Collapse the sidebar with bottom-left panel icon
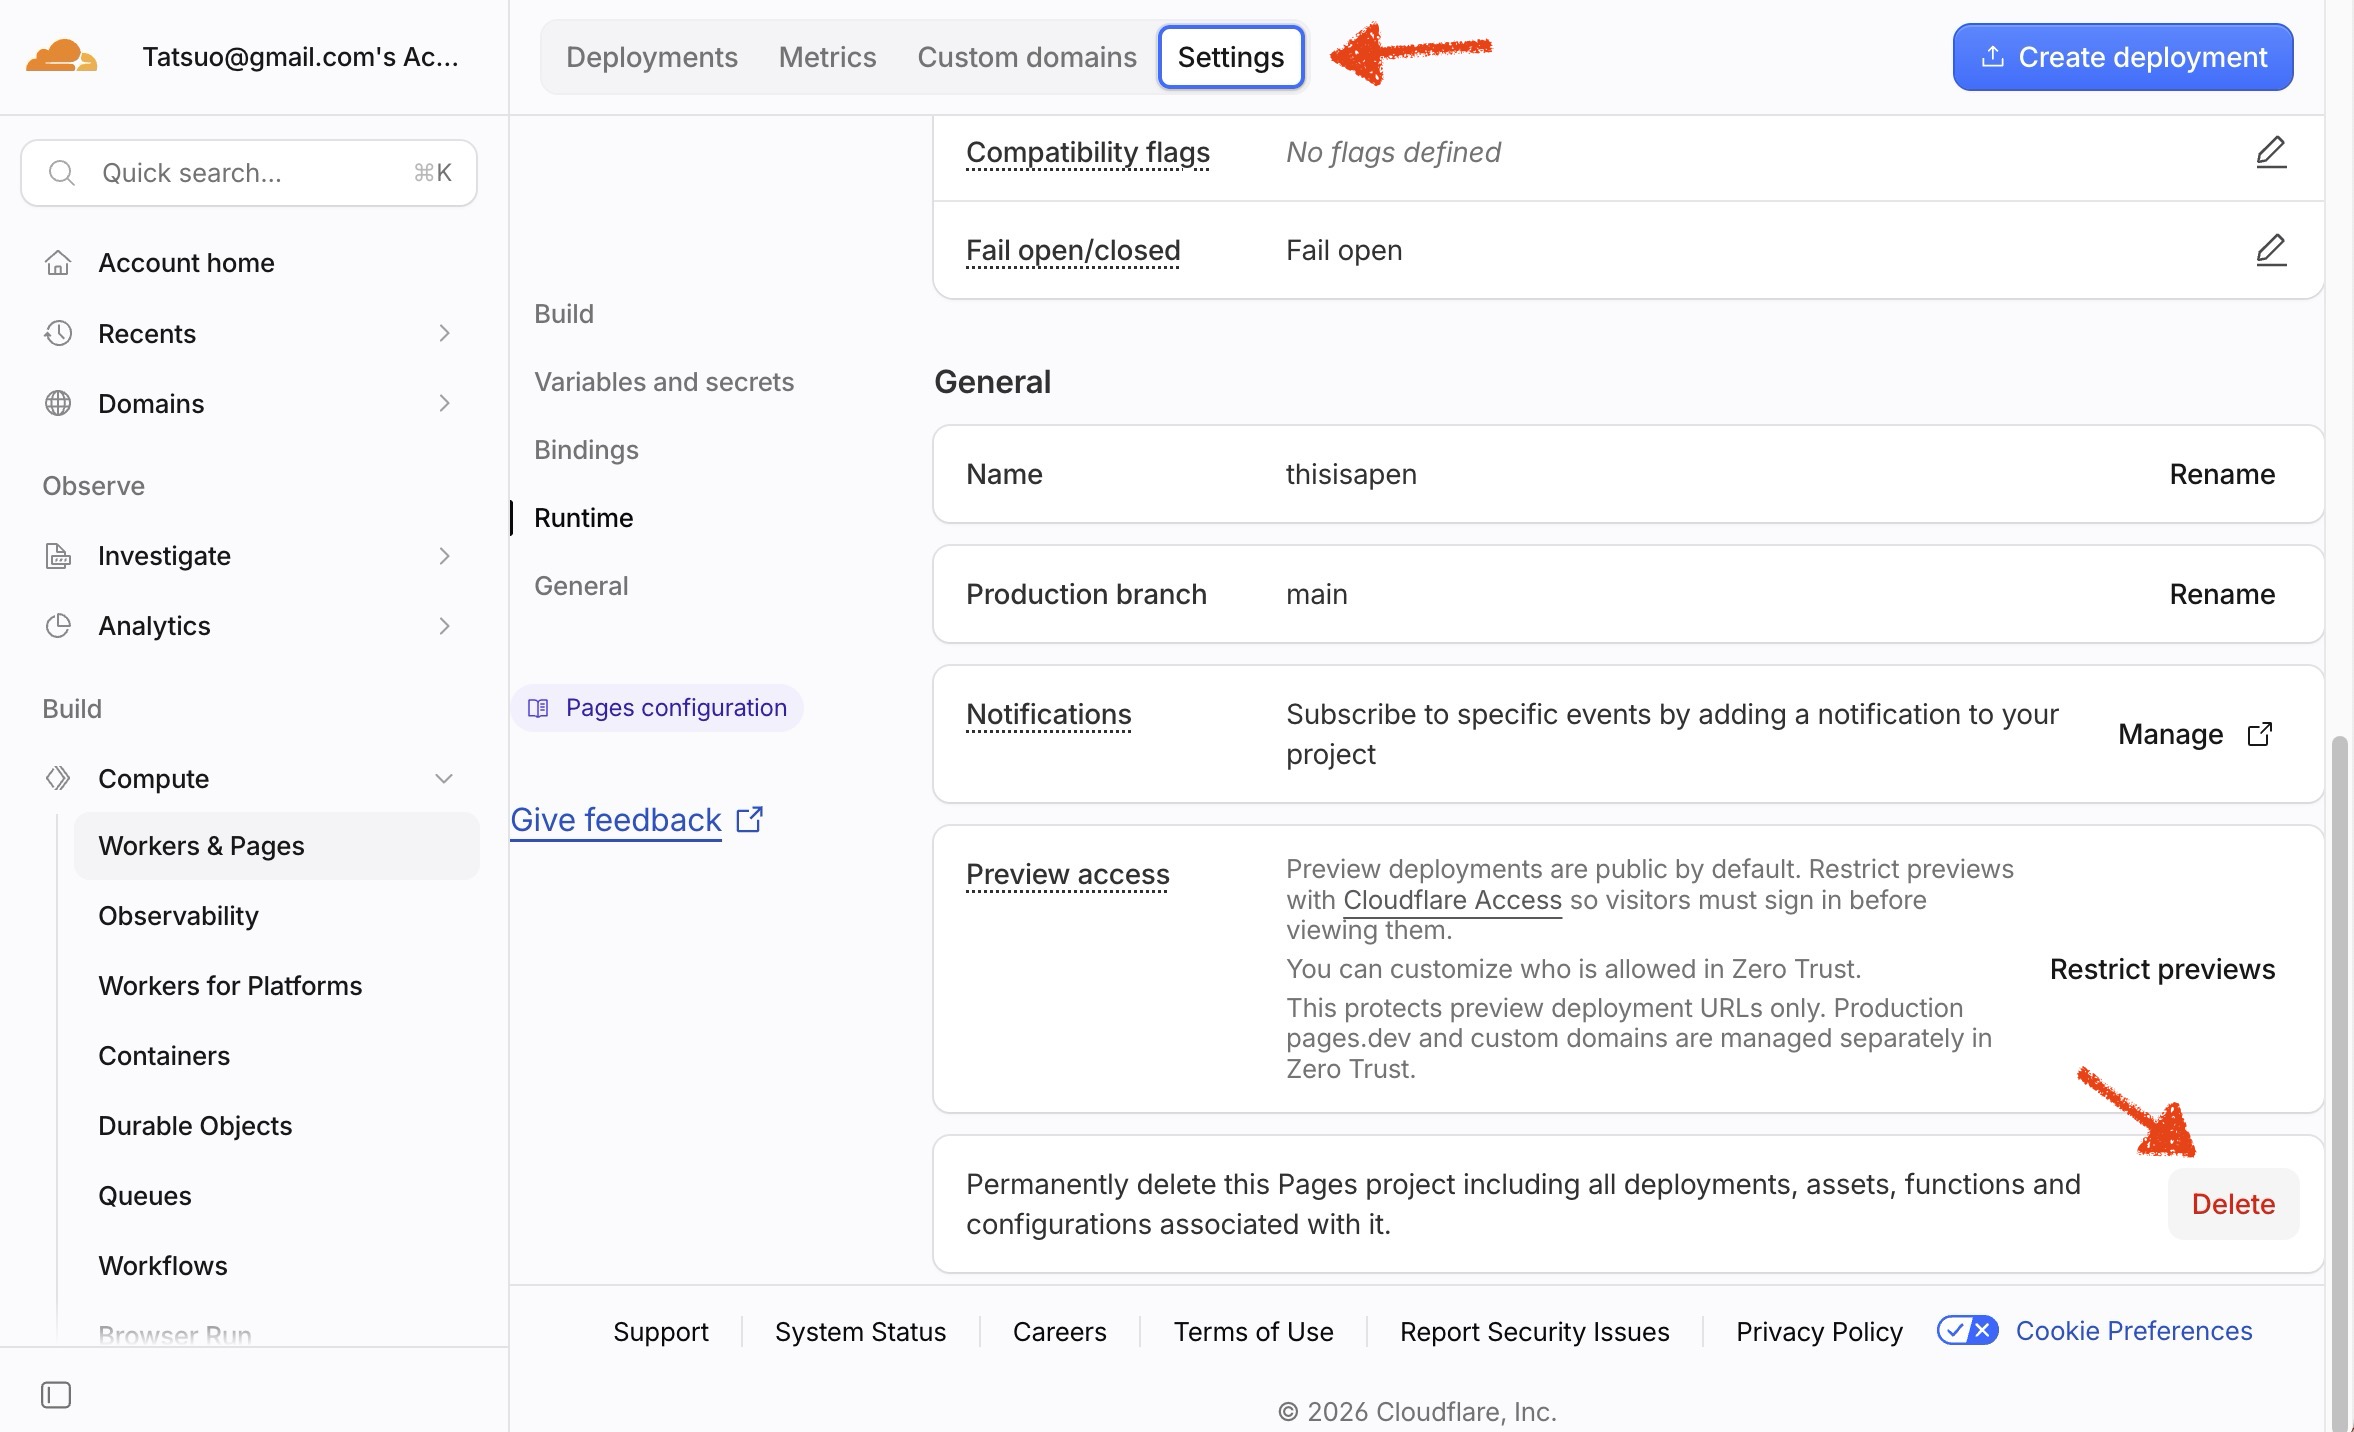Viewport: 2354px width, 1432px height. point(56,1394)
